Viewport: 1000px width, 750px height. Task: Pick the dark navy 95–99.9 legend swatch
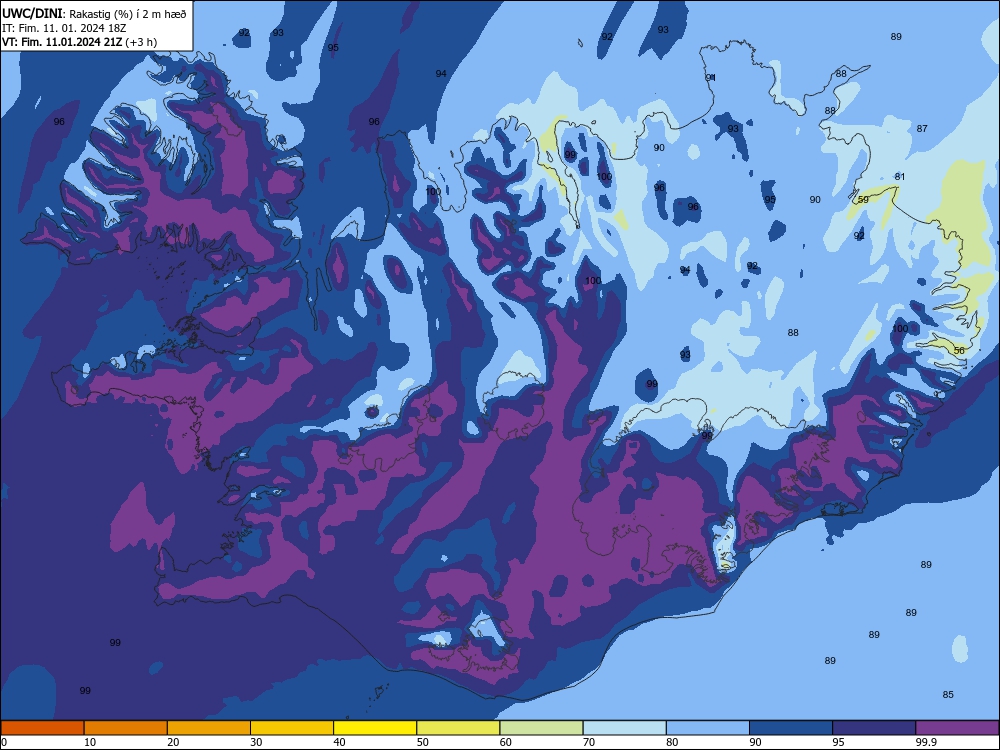(x=874, y=728)
